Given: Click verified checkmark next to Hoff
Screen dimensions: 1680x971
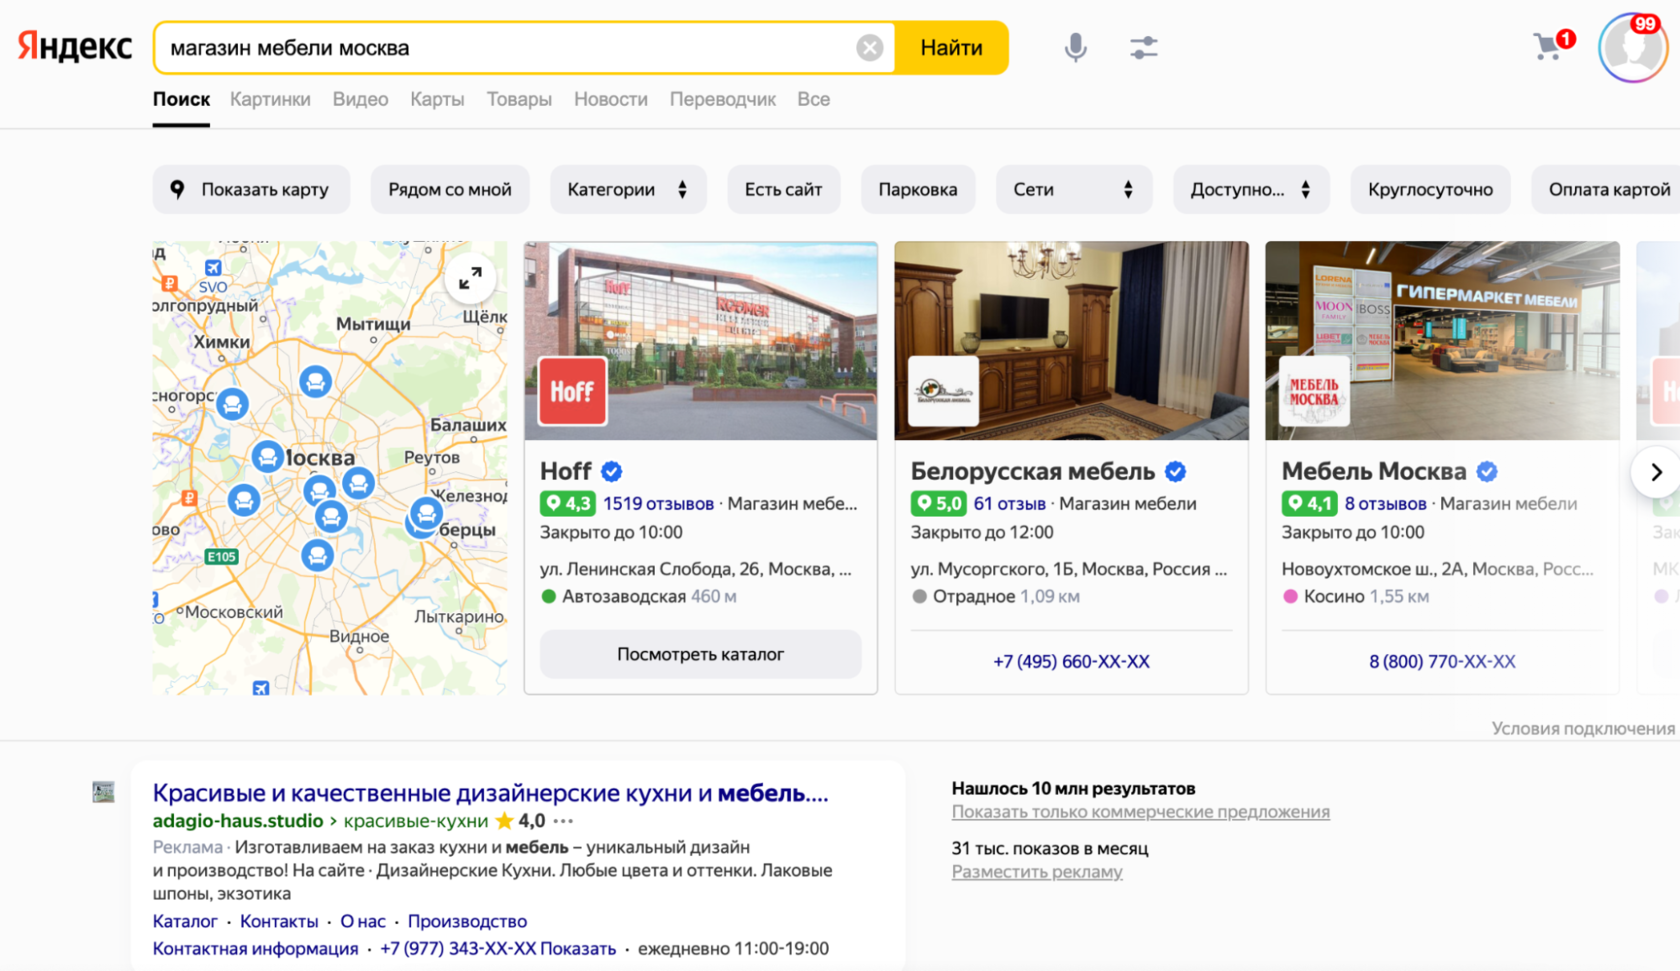Looking at the screenshot, I should (611, 471).
